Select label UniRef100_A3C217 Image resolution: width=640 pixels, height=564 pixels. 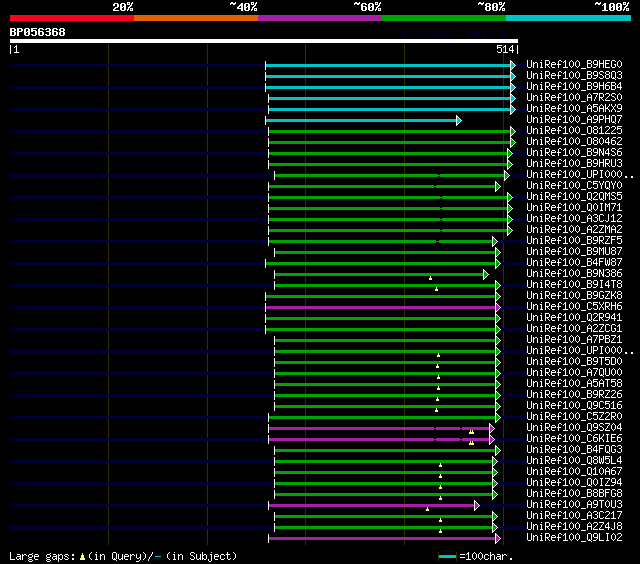pyautogui.click(x=574, y=516)
